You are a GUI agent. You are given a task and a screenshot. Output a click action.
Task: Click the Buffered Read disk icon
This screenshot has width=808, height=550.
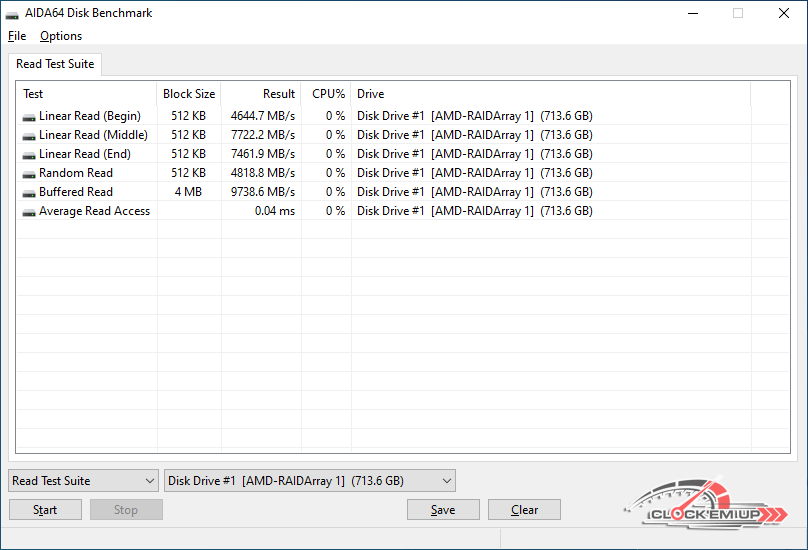point(29,193)
